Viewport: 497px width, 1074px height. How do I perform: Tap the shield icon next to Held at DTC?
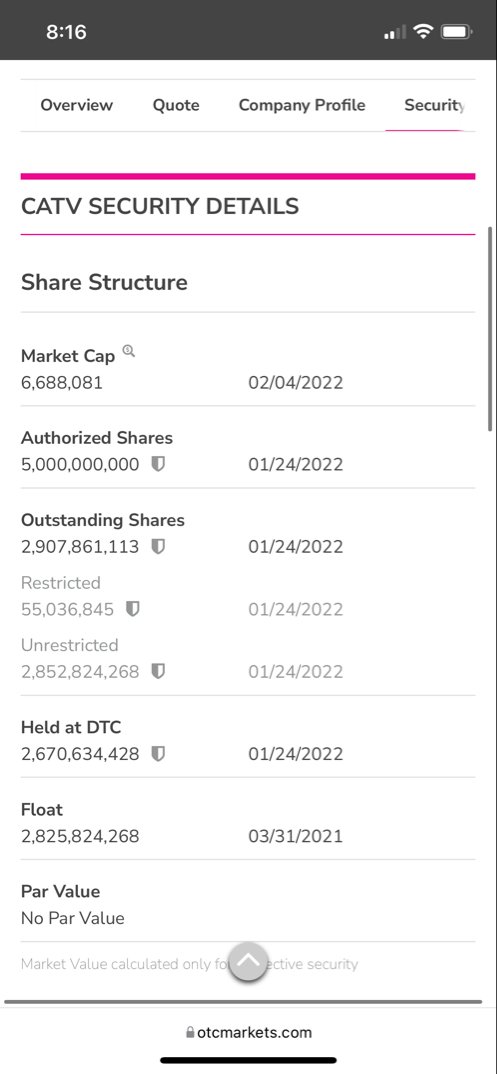[x=158, y=754]
